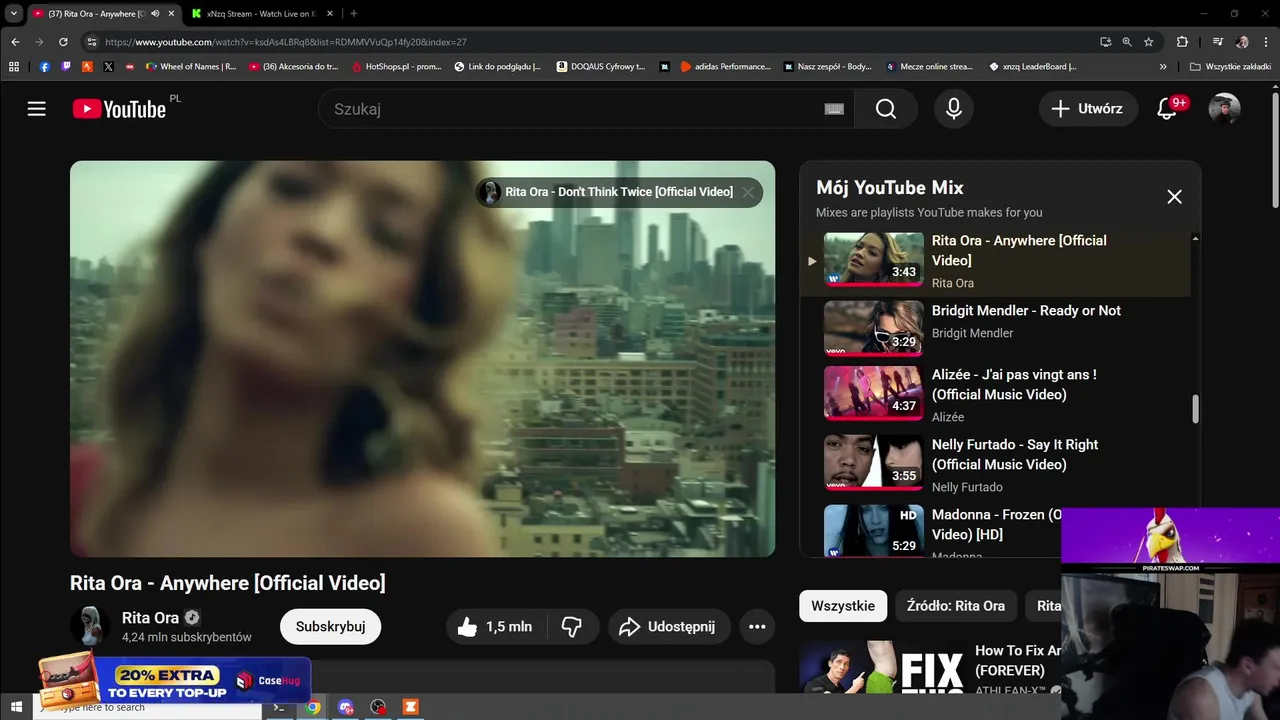
Task: Close the Mój YouTube Mix panel
Action: point(1174,197)
